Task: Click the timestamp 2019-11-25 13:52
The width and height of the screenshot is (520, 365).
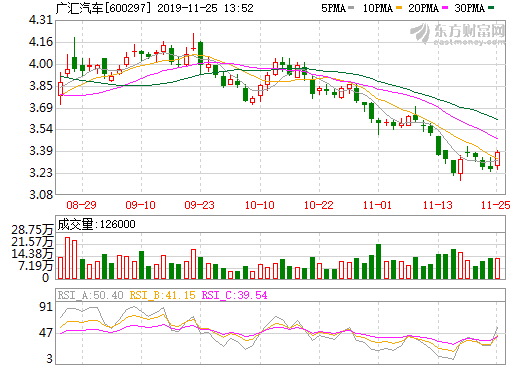Action: [x=205, y=8]
